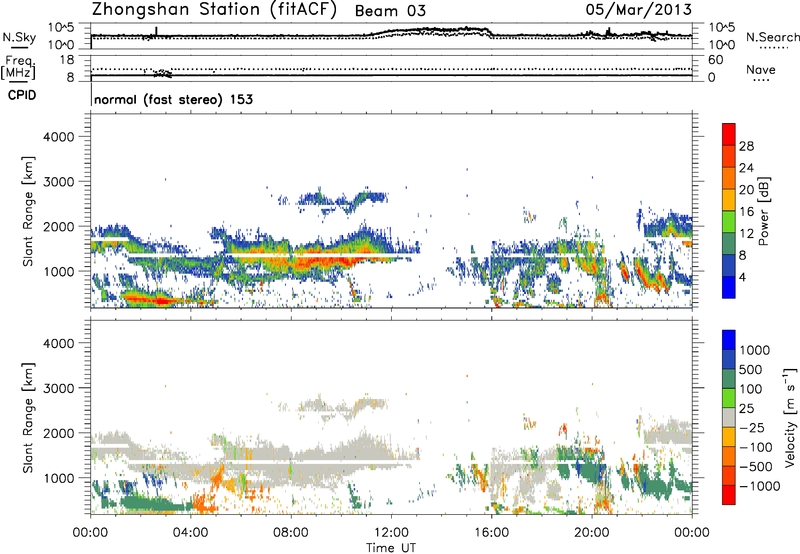This screenshot has height=554, width=800.
Task: Click the '-100' velocity color bar value
Action: (756, 447)
